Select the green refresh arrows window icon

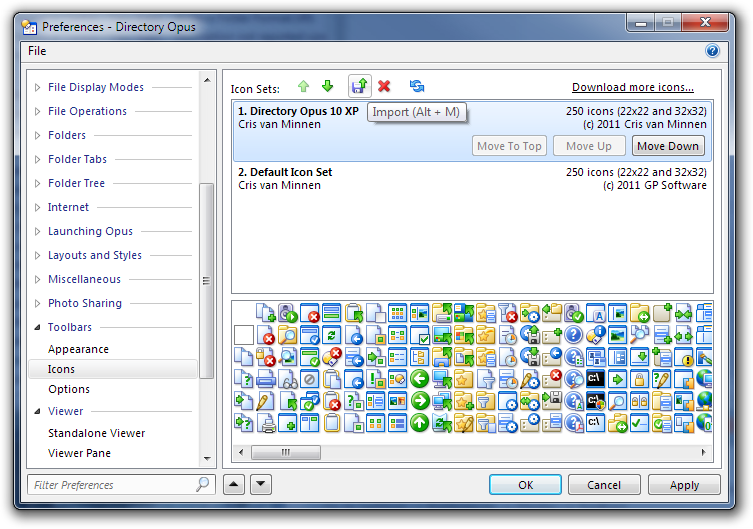(332, 335)
